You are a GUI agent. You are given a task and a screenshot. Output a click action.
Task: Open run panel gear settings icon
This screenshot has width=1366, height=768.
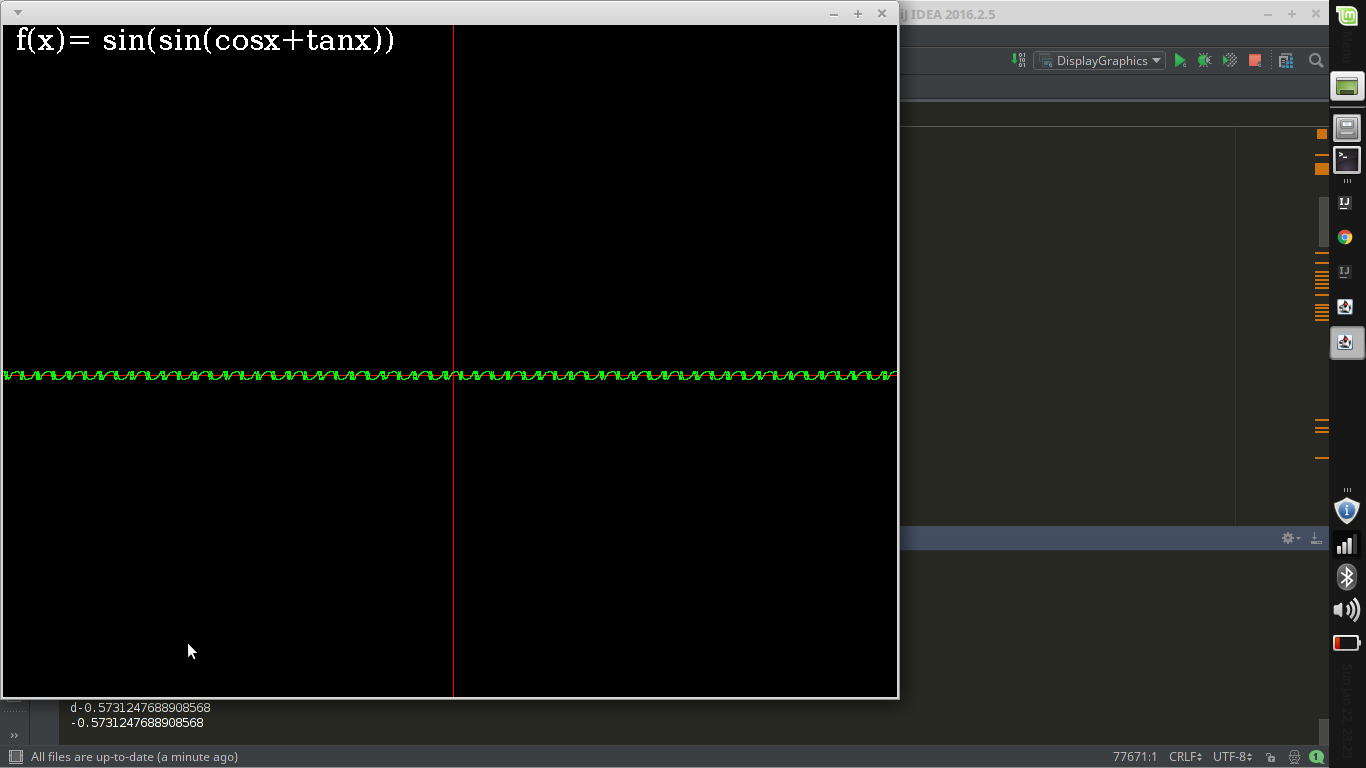[1290, 538]
